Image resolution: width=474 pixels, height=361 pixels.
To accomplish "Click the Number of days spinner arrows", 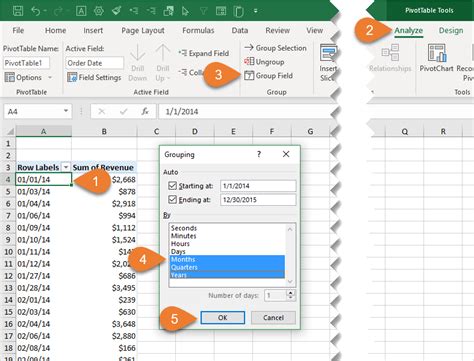I will 291,295.
